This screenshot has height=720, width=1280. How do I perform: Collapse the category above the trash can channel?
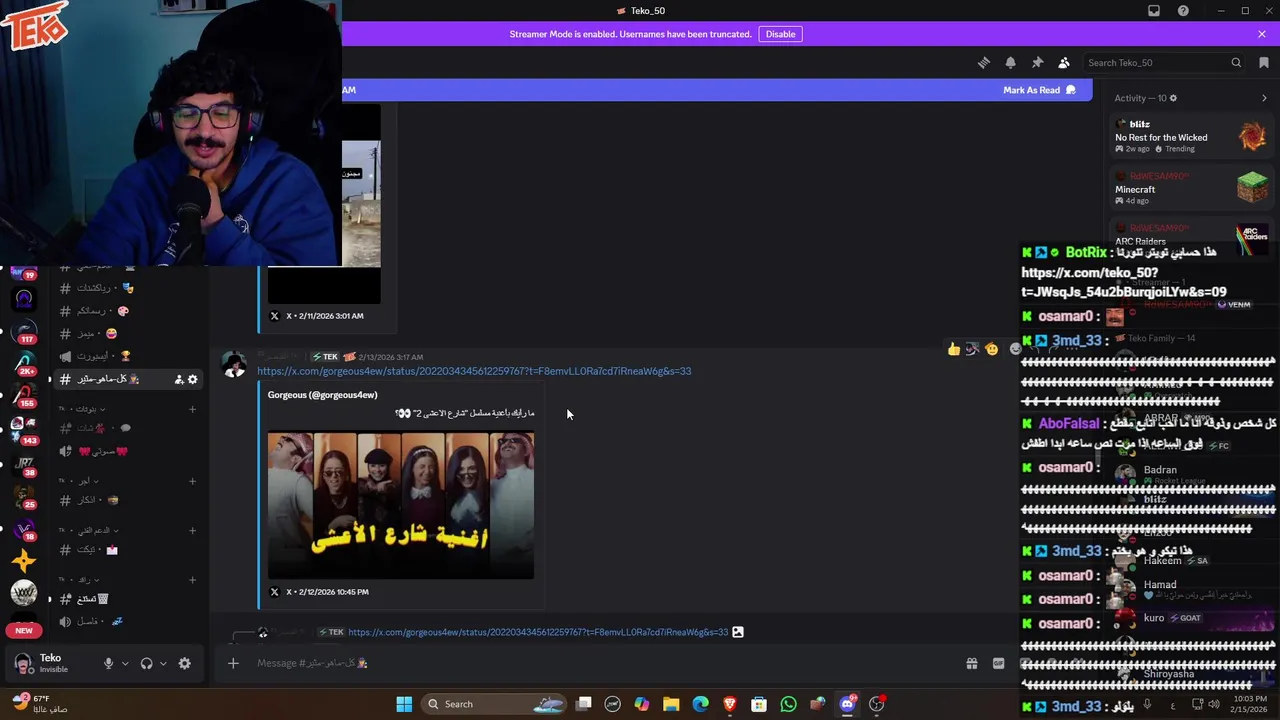point(79,580)
